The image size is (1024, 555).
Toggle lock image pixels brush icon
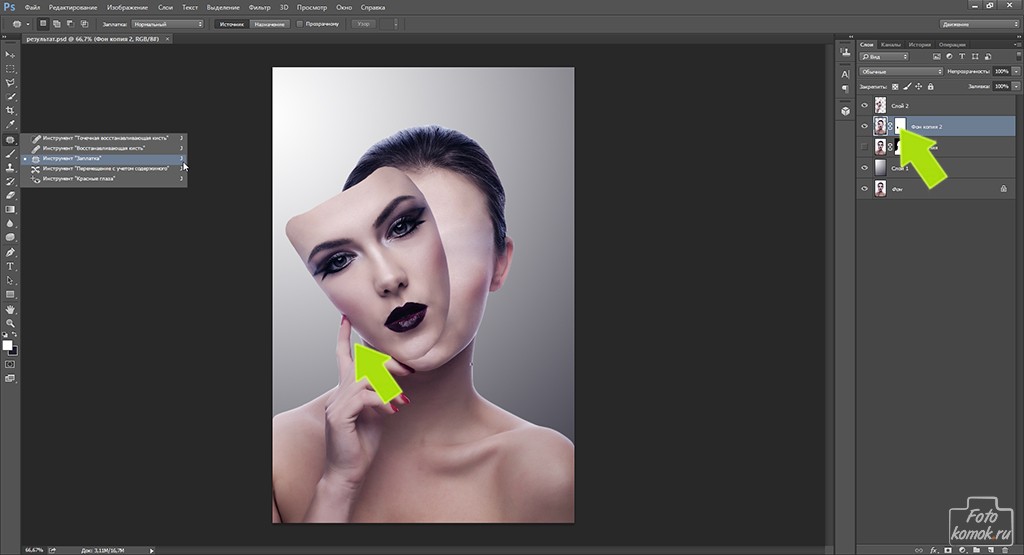point(907,86)
